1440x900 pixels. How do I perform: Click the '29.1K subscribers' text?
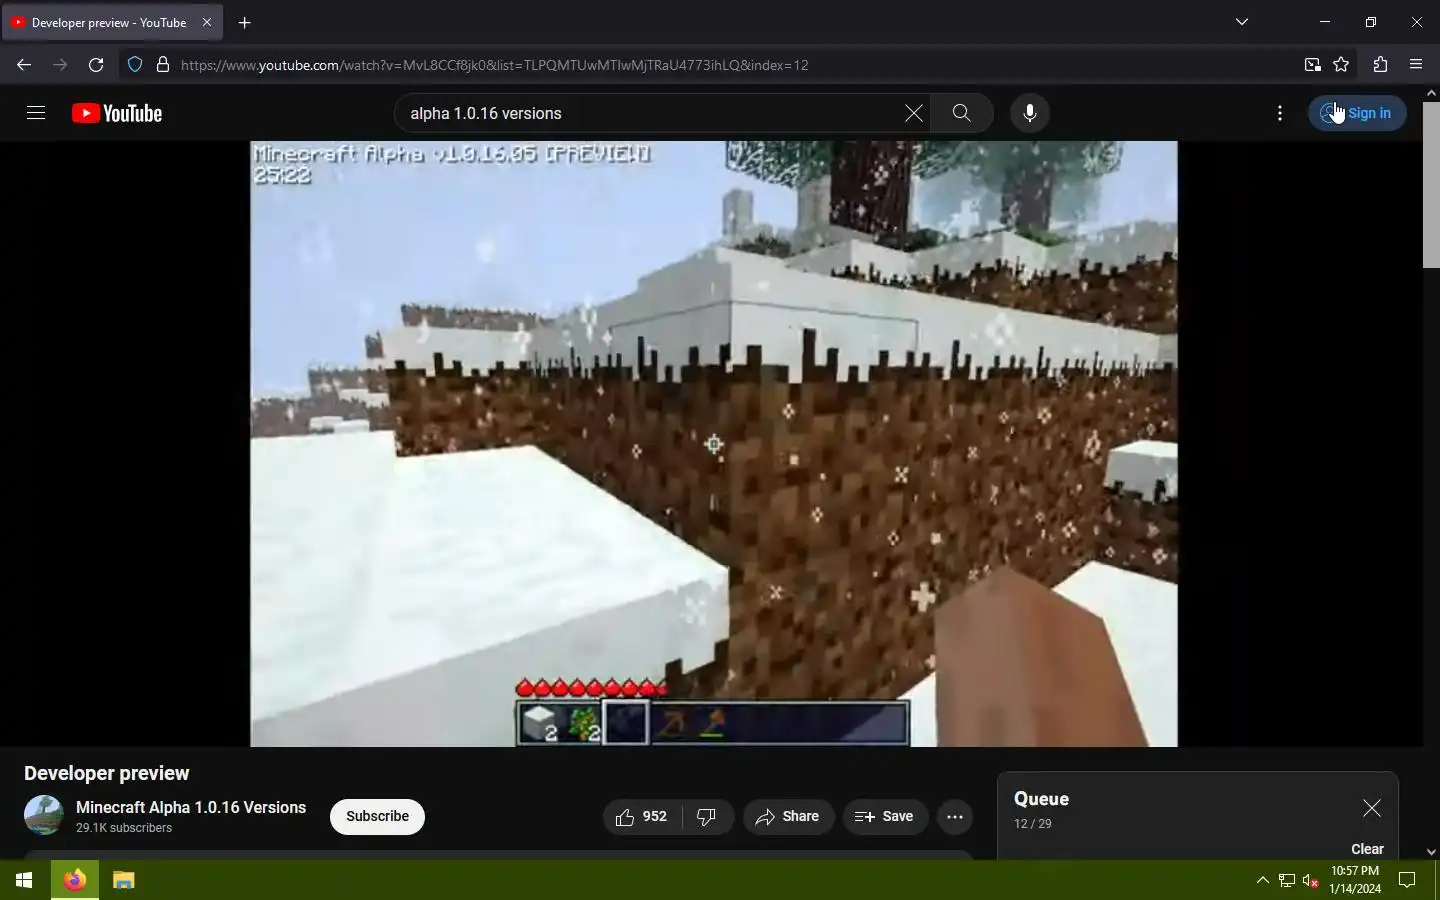pyautogui.click(x=124, y=828)
